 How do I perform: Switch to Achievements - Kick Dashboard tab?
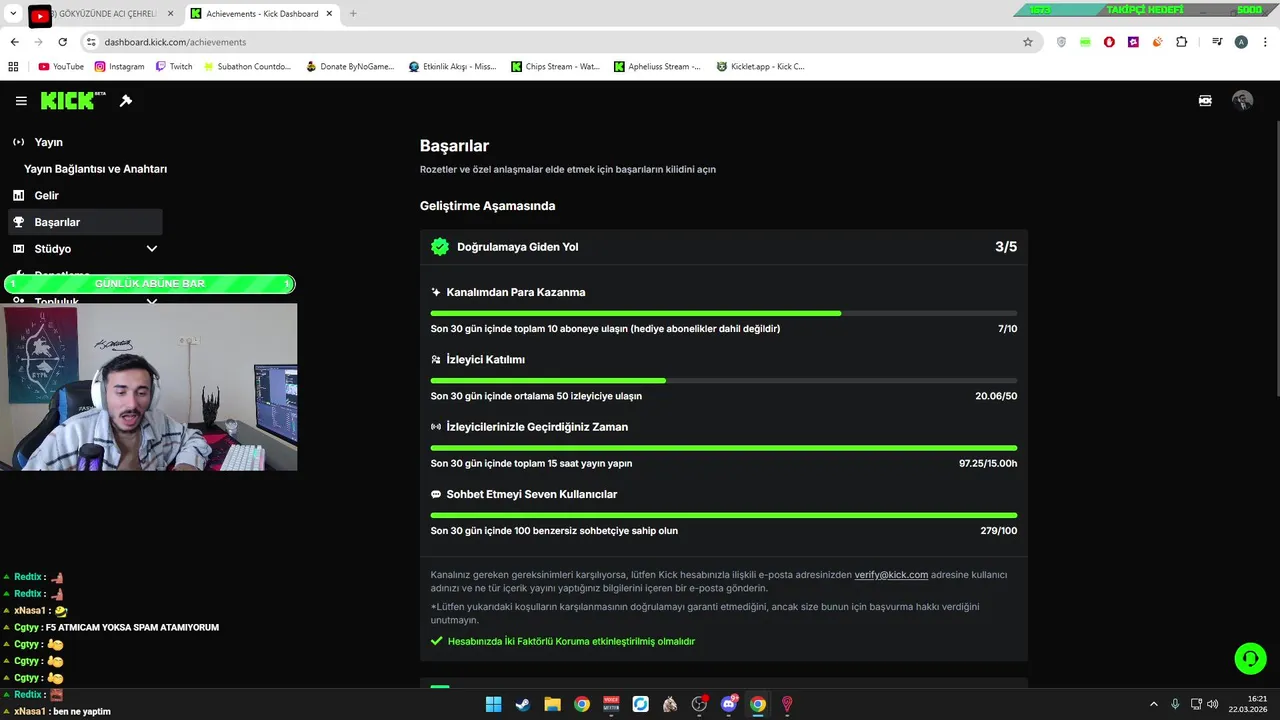262,14
